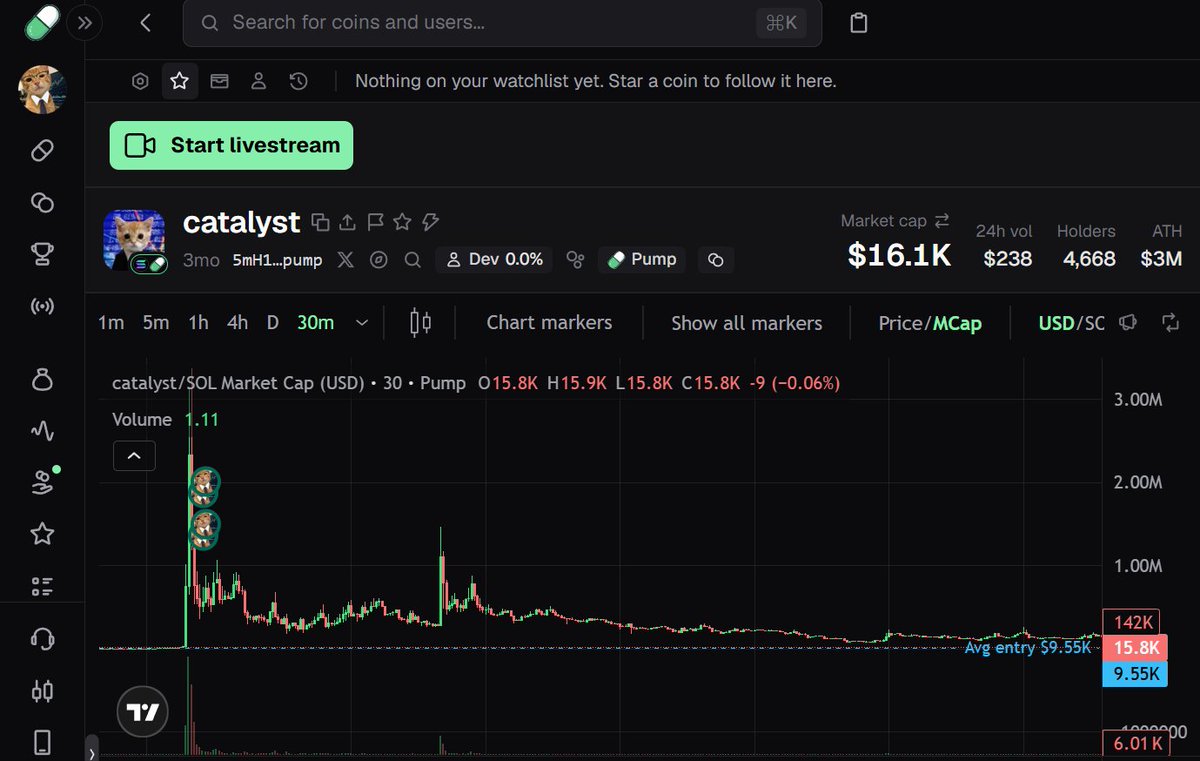Switch to Price in Price/MCap toggle
1200x761 pixels.
click(900, 323)
